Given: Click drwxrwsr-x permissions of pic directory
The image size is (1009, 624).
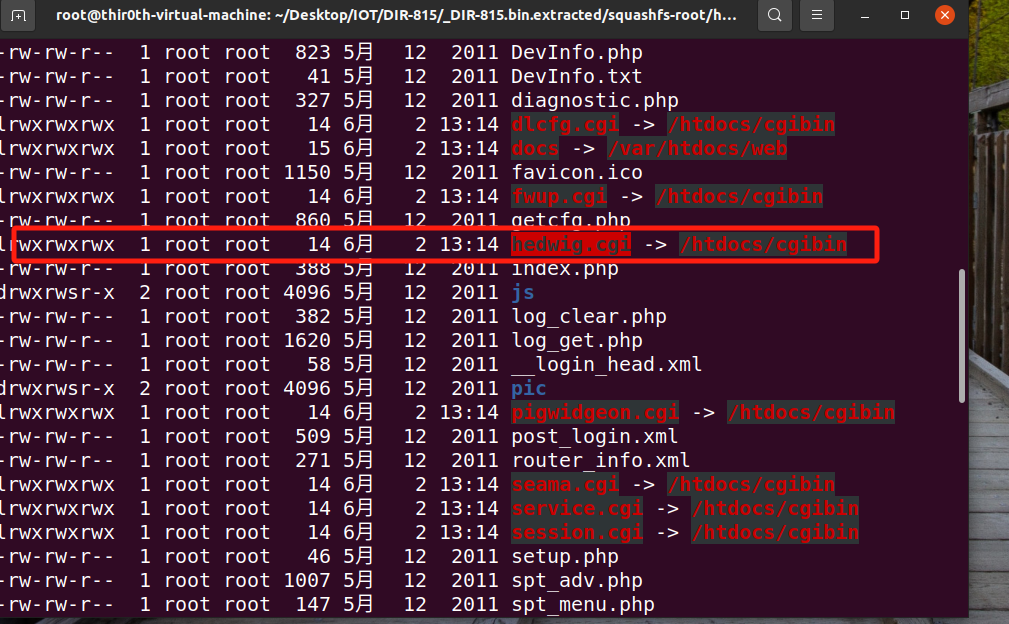Looking at the screenshot, I should pyautogui.click(x=58, y=389).
